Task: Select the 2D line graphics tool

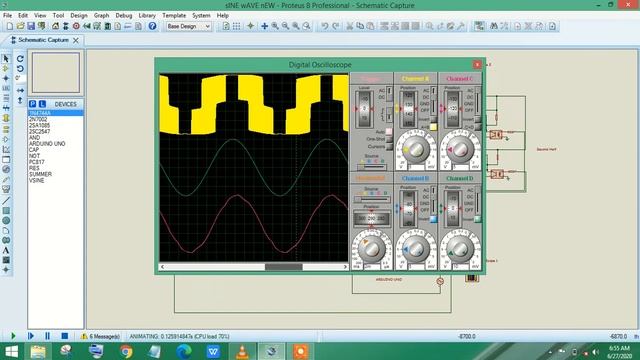Action: 6,200
